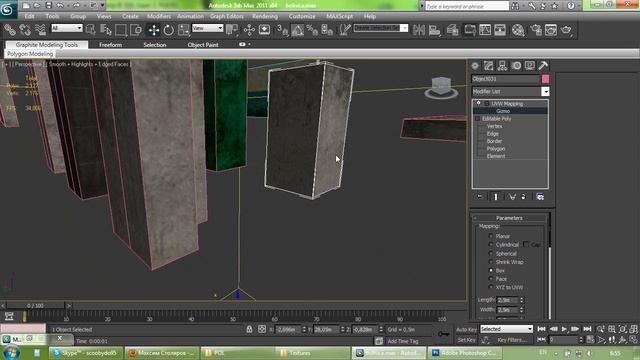
Task: Click the Select and Link tool
Action: [x=10, y=30]
